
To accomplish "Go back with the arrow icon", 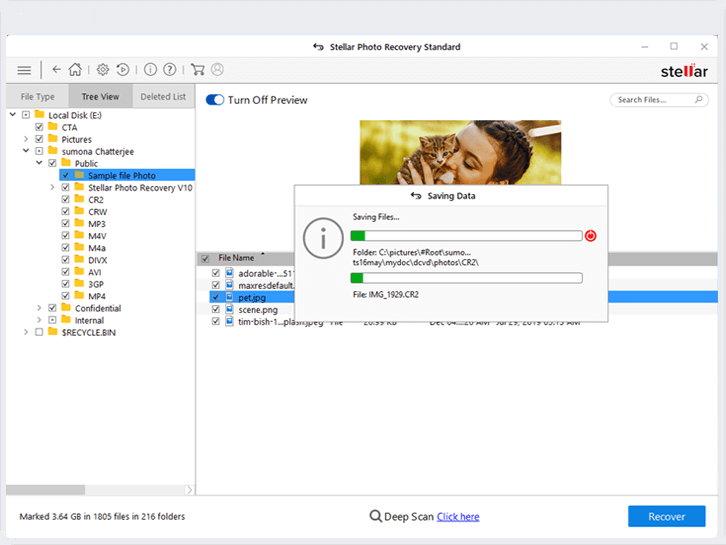I will [56, 69].
